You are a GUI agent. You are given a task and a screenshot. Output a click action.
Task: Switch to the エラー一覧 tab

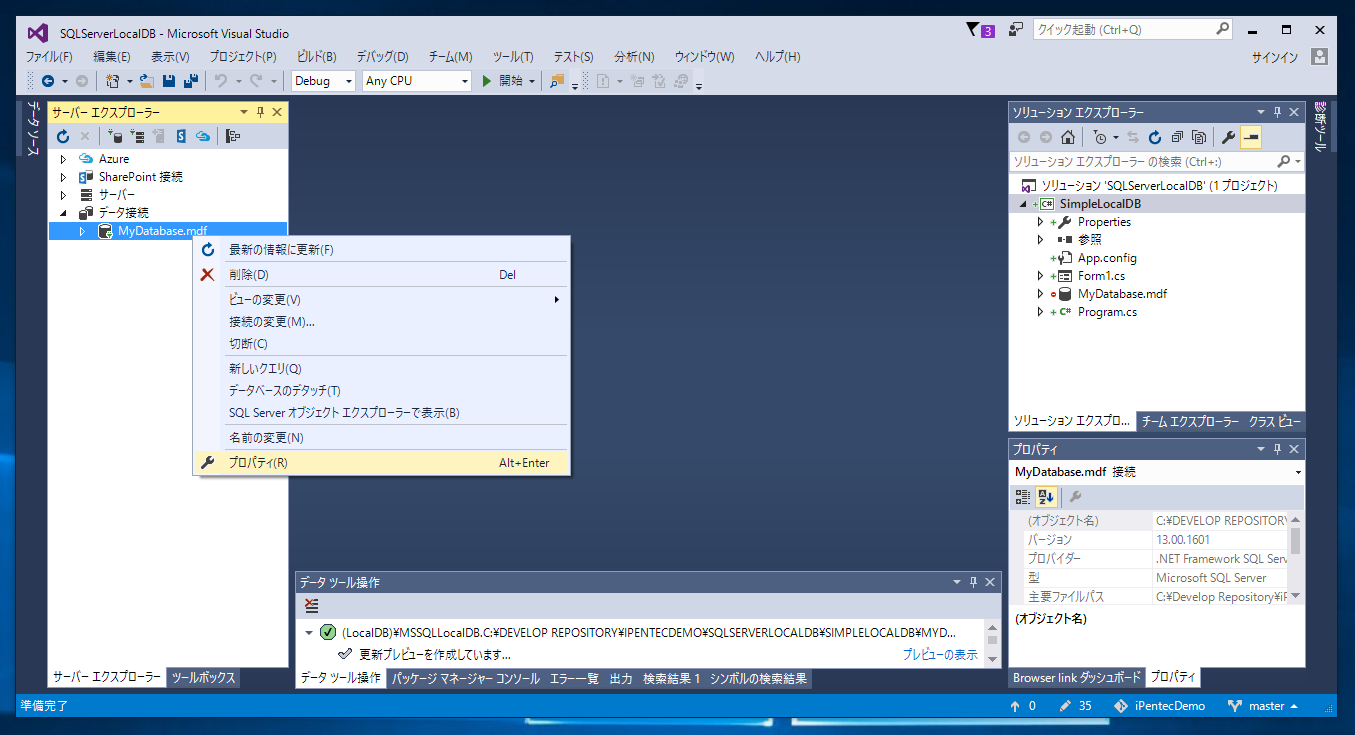pos(574,679)
